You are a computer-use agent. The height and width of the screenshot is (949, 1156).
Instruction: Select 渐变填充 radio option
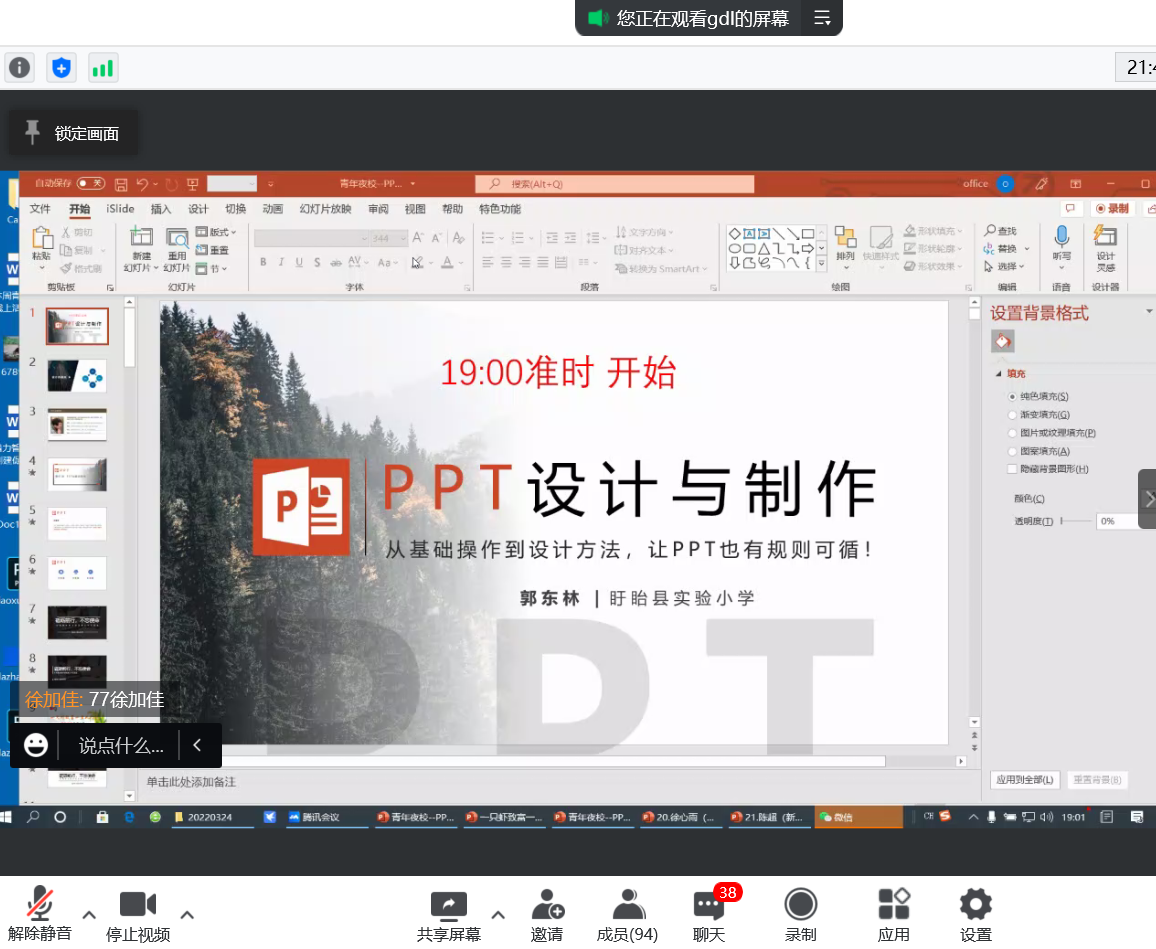(x=1012, y=415)
